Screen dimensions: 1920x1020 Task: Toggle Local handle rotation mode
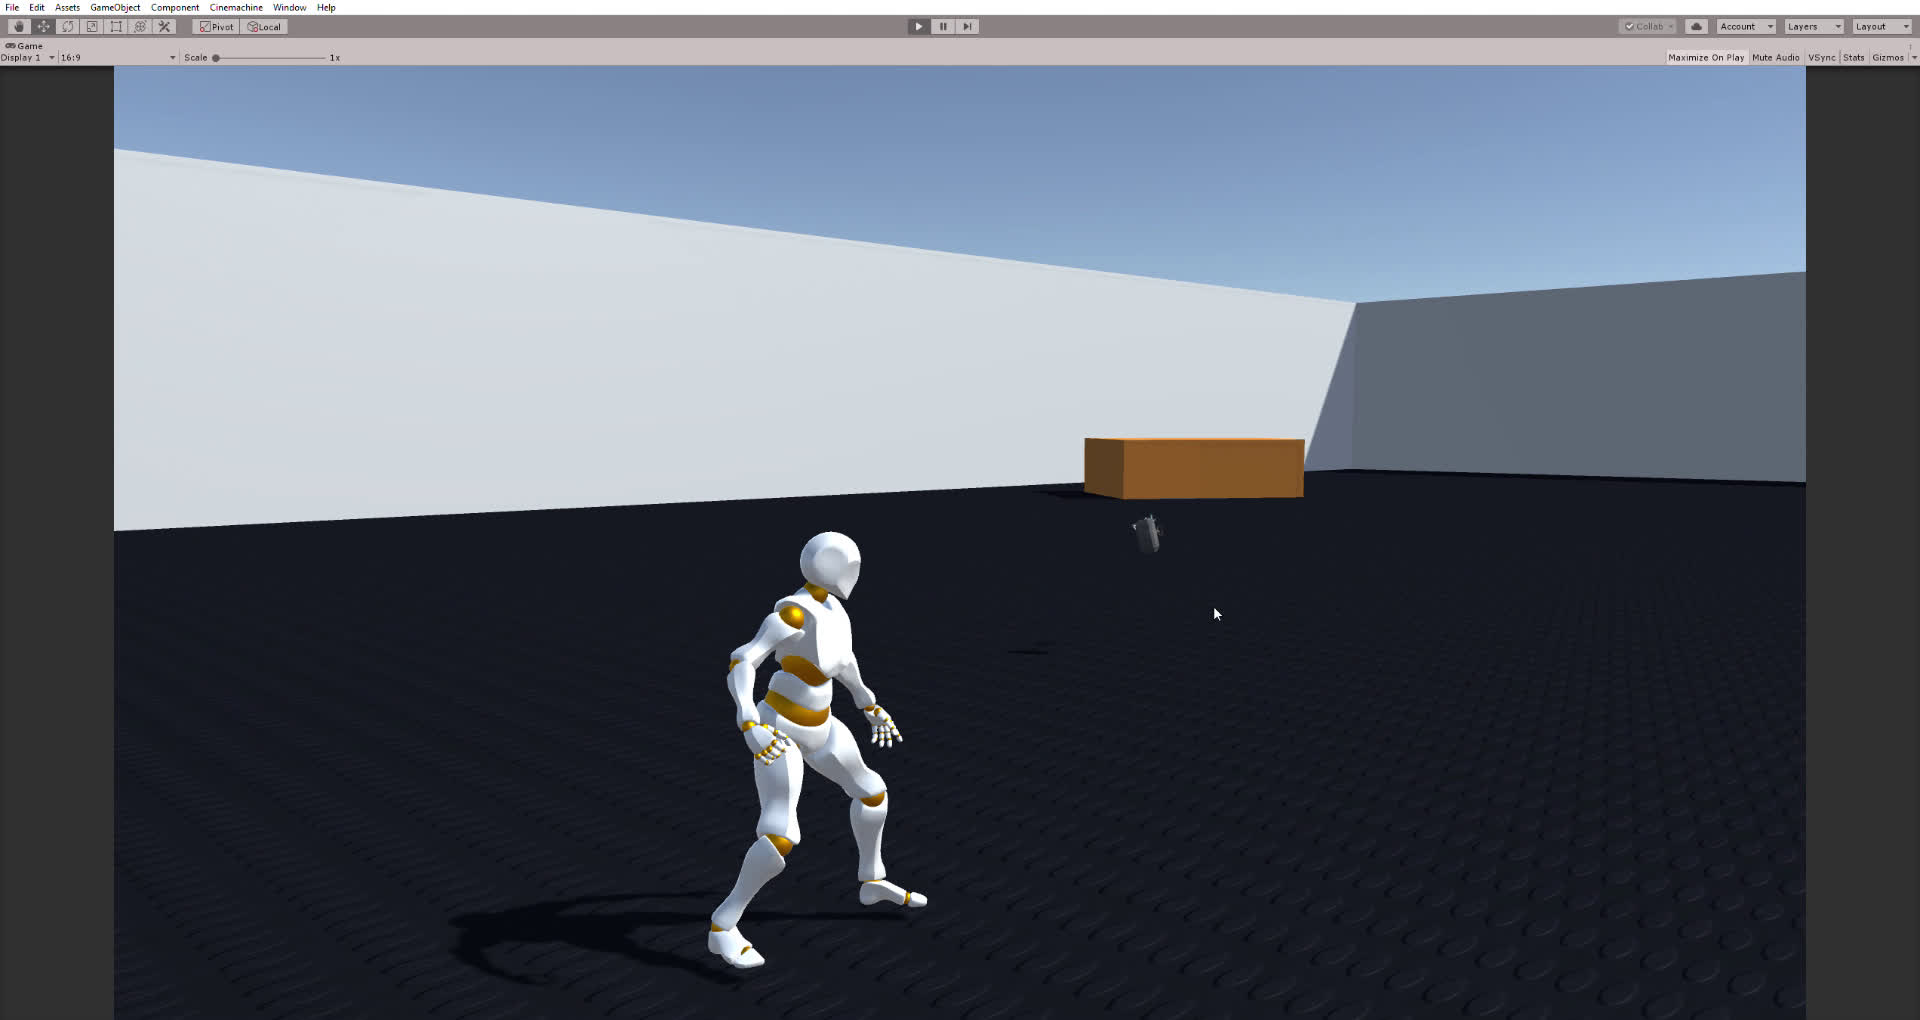[265, 27]
